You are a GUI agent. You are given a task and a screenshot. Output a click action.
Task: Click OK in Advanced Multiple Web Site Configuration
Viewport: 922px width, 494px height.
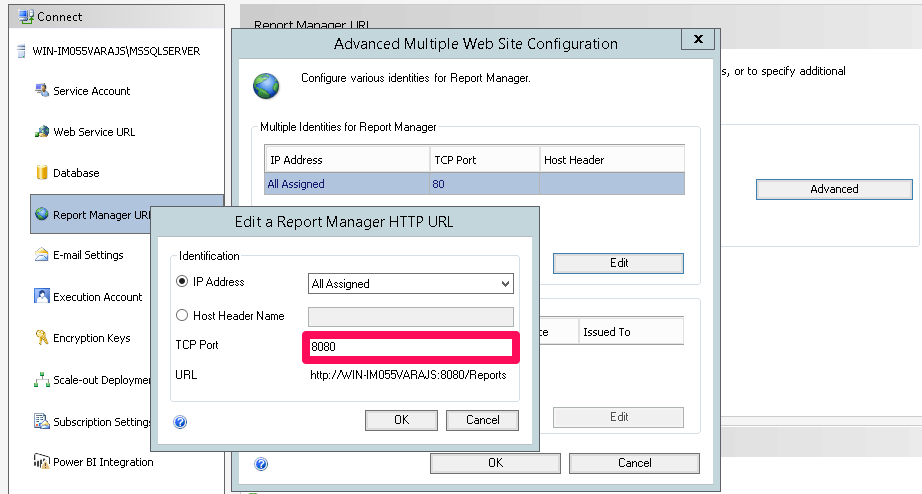click(x=495, y=463)
